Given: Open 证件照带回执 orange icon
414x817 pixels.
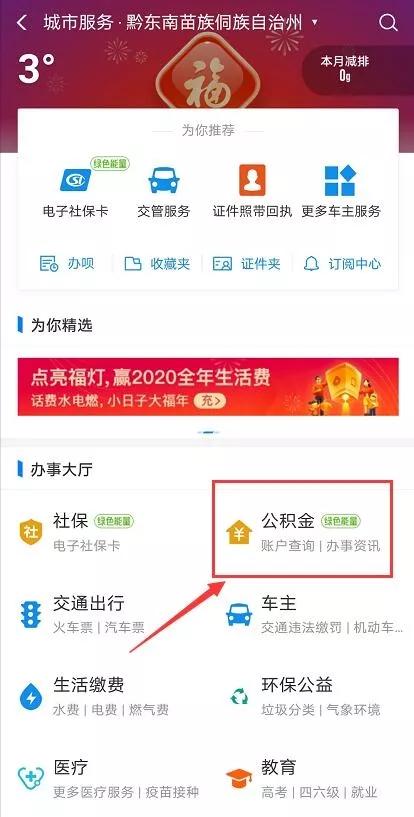Looking at the screenshot, I should pyautogui.click(x=252, y=180).
